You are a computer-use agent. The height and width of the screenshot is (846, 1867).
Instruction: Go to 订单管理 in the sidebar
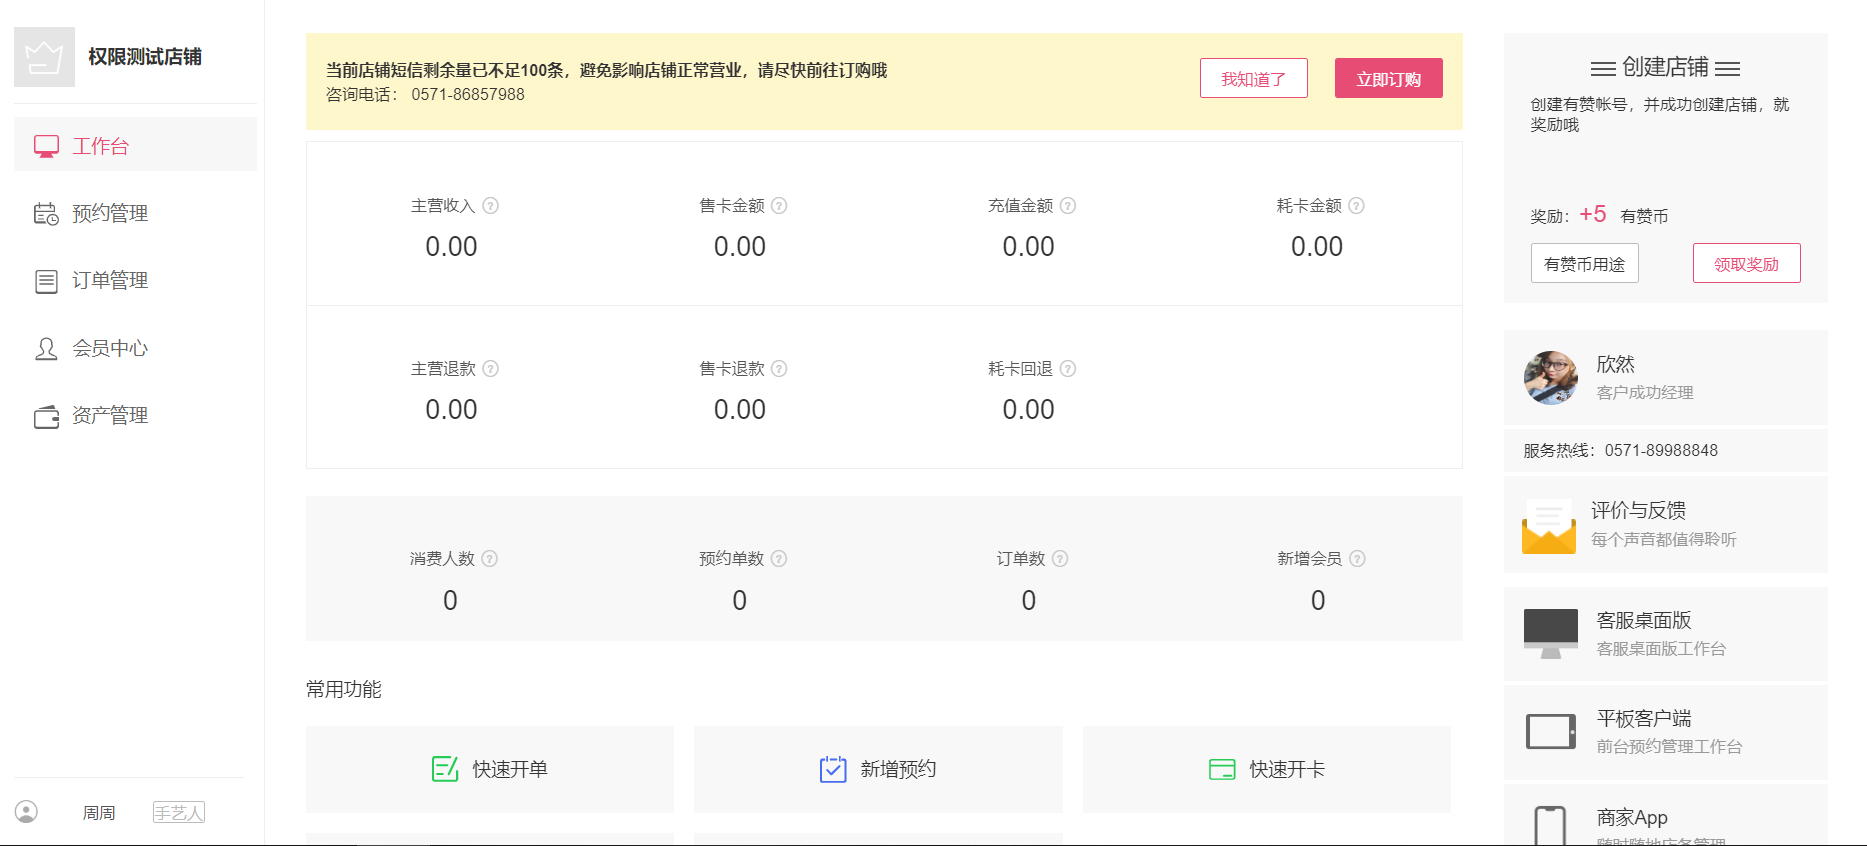(110, 281)
